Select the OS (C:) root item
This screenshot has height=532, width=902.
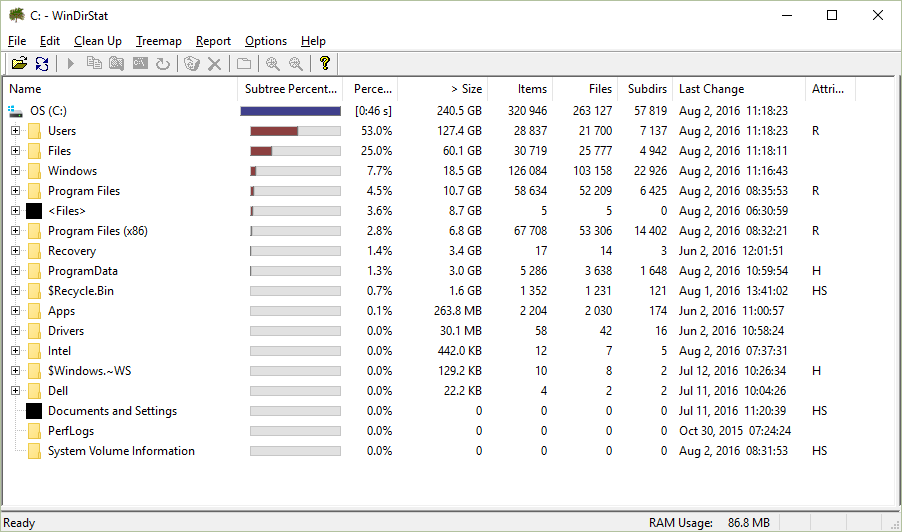click(48, 110)
